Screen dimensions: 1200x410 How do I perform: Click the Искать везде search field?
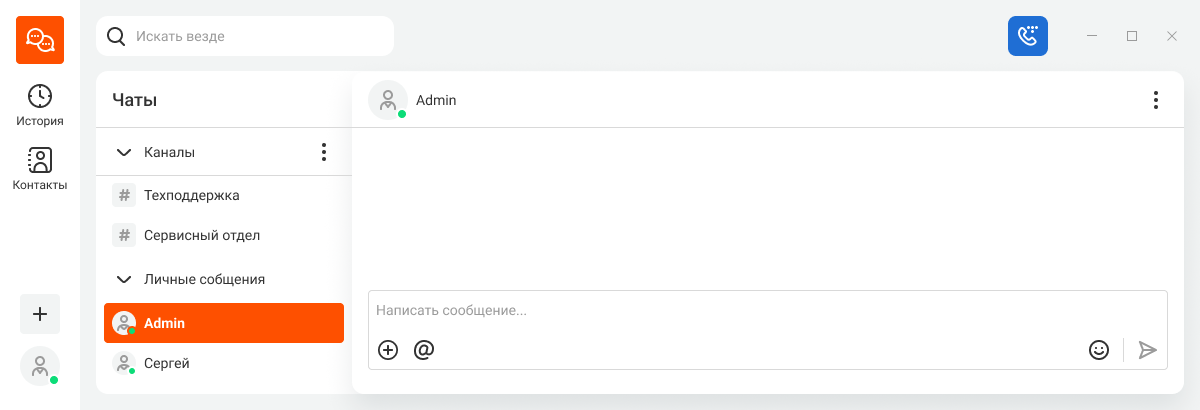[x=245, y=36]
